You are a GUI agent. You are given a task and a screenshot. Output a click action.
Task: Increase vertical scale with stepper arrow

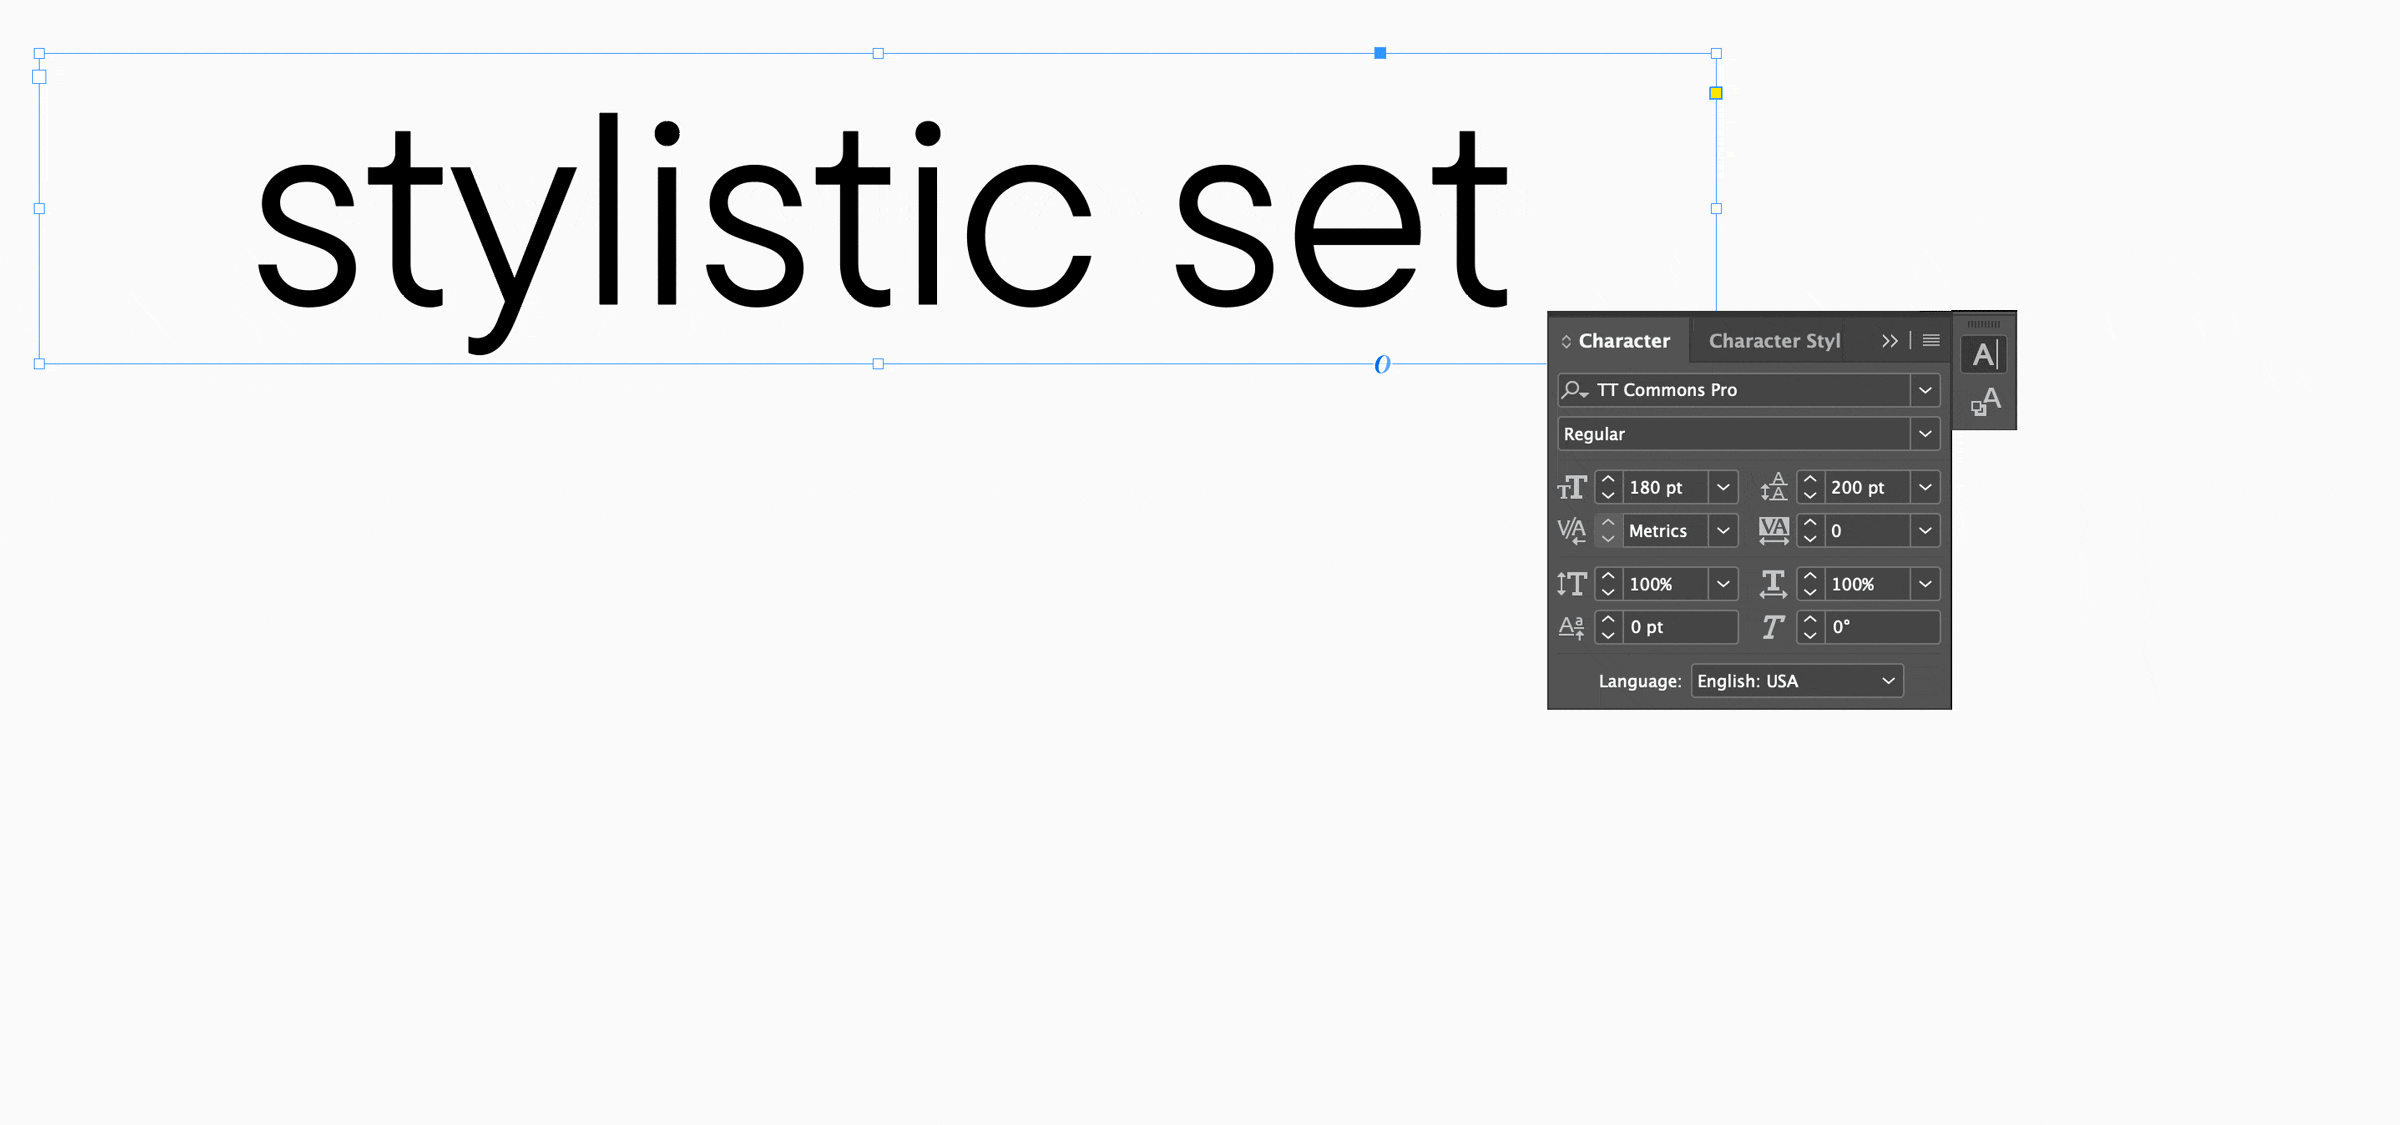click(1608, 576)
